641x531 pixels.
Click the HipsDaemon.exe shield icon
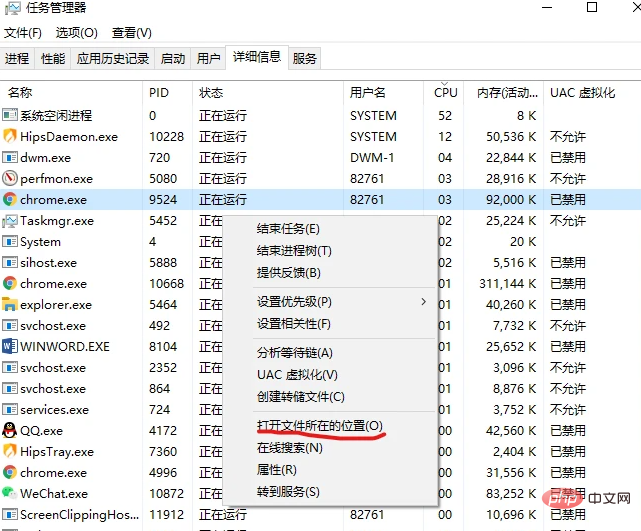point(10,136)
